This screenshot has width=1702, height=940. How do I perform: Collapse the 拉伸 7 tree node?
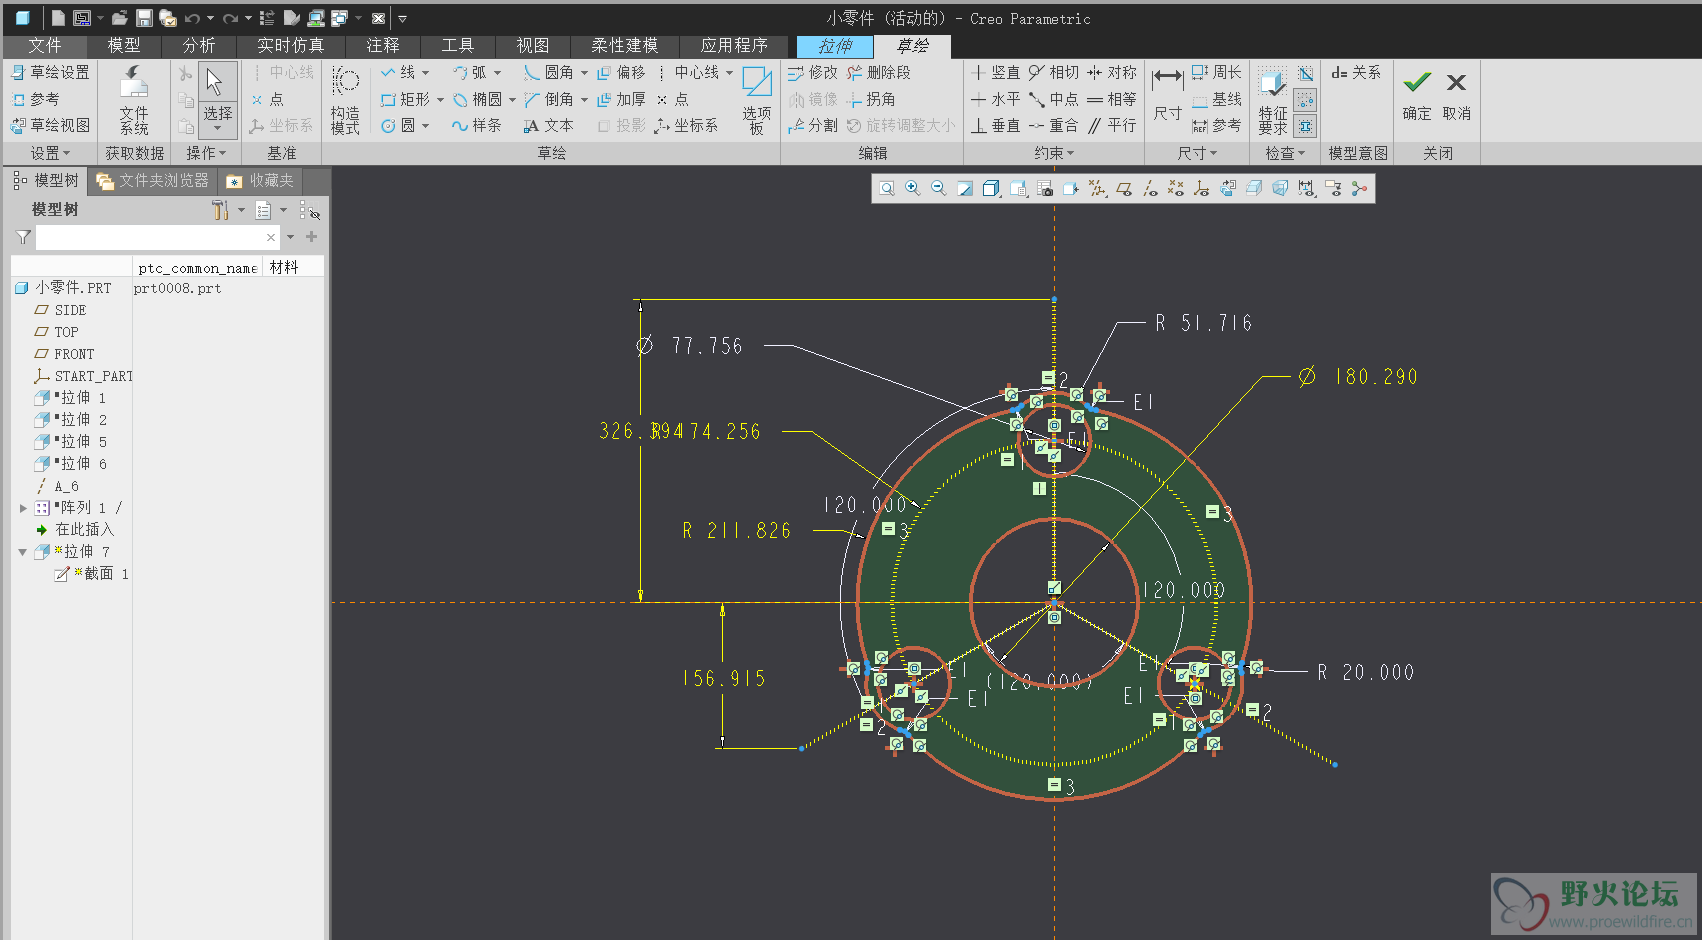(x=23, y=552)
